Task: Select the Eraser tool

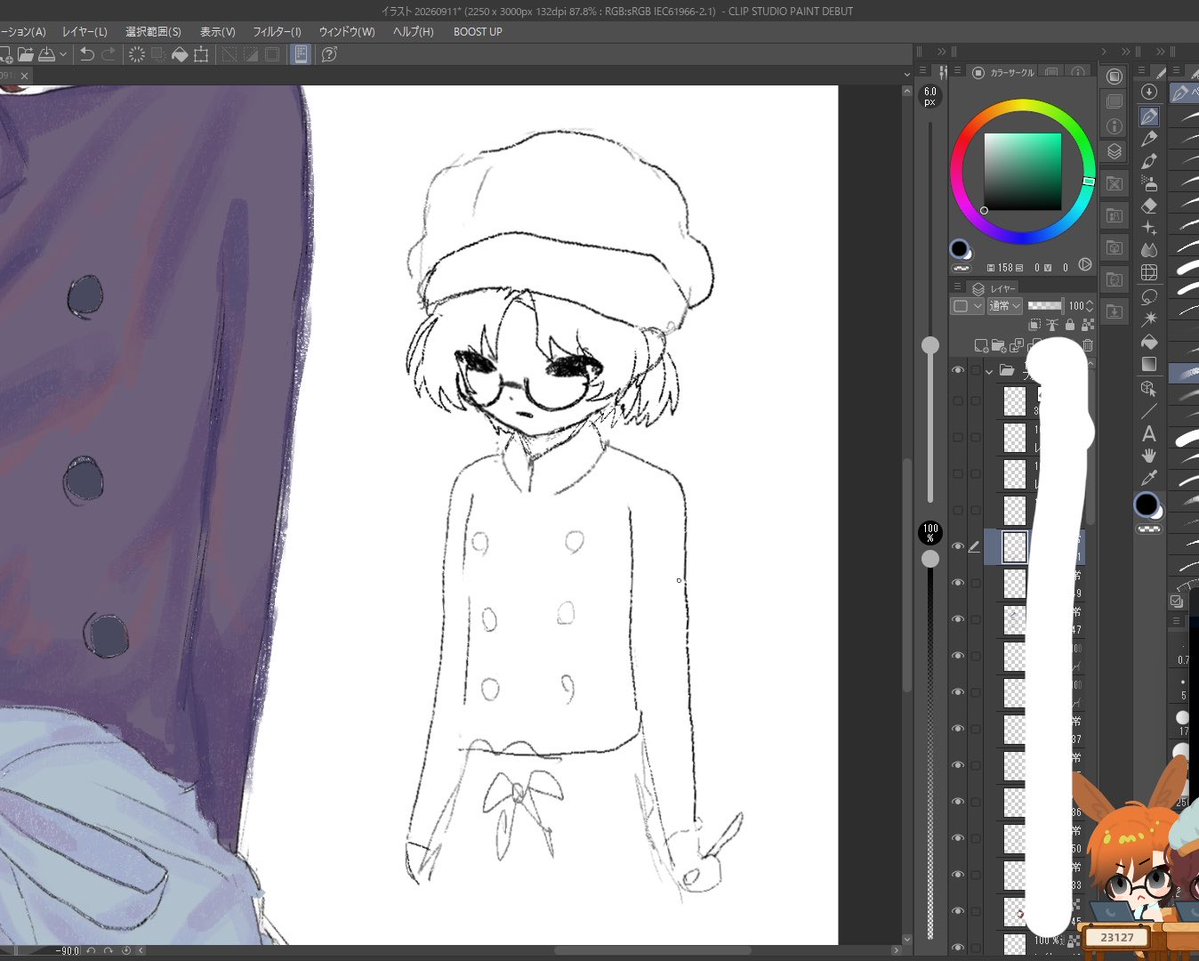Action: [x=1149, y=206]
